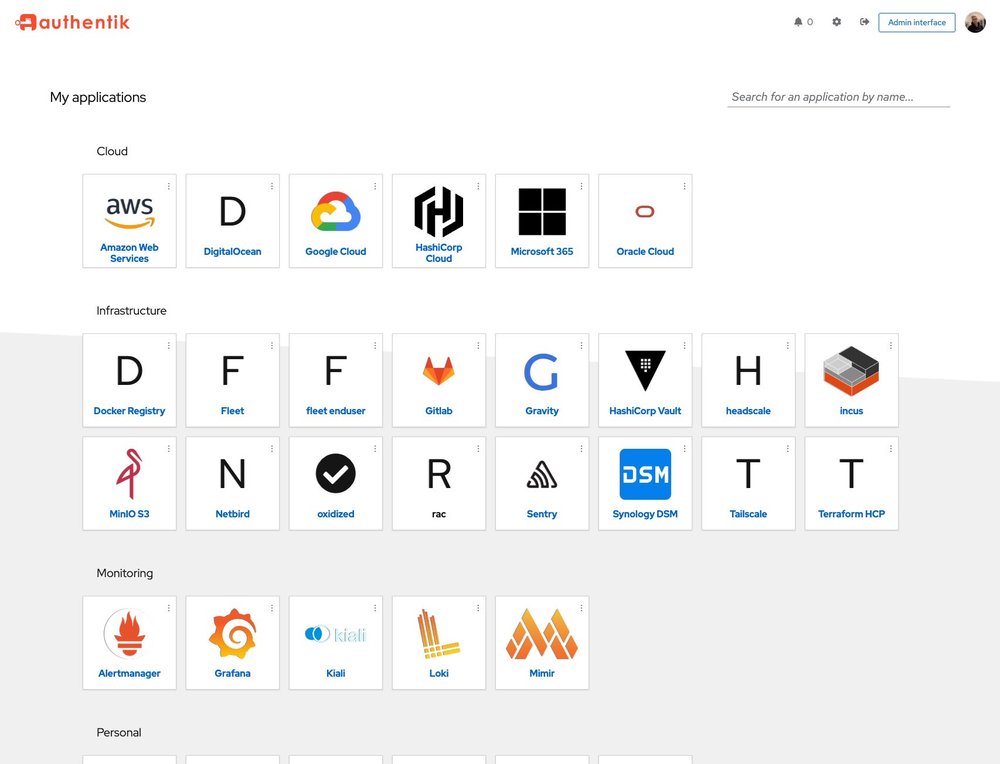Open the user avatar picture
This screenshot has height=764, width=1000.
pyautogui.click(x=975, y=22)
